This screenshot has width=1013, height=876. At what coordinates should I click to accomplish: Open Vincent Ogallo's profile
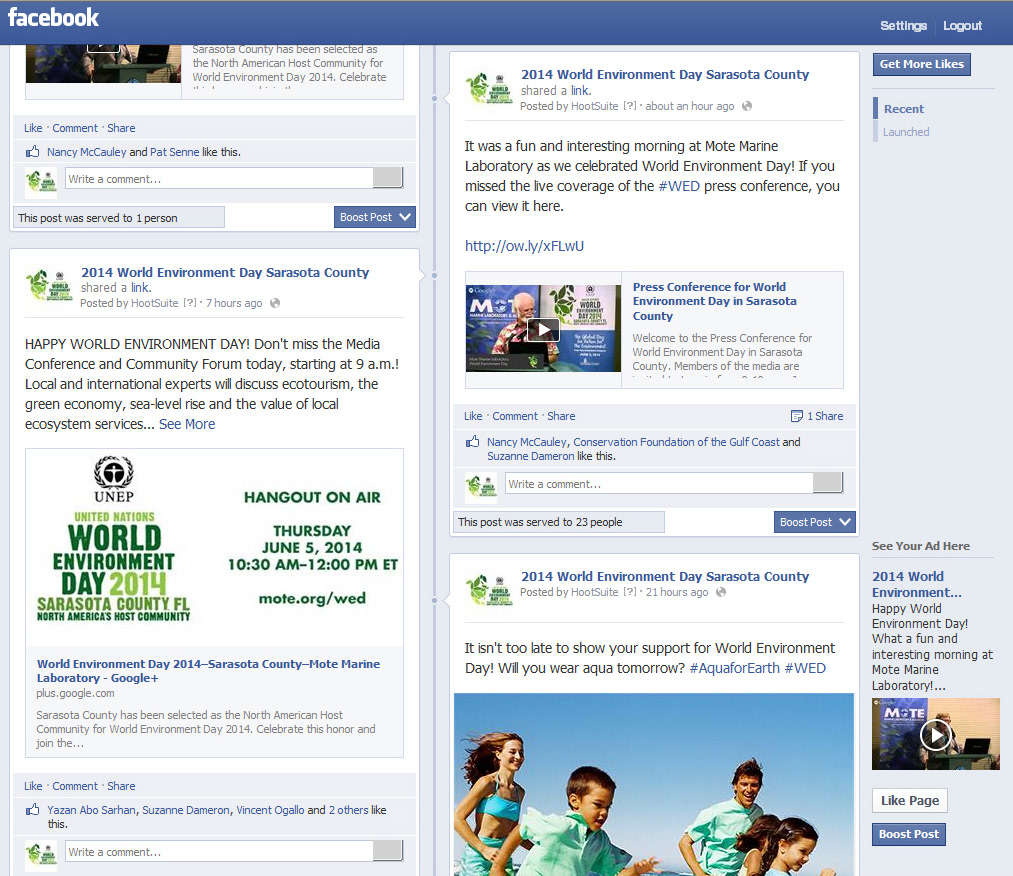pyautogui.click(x=270, y=809)
